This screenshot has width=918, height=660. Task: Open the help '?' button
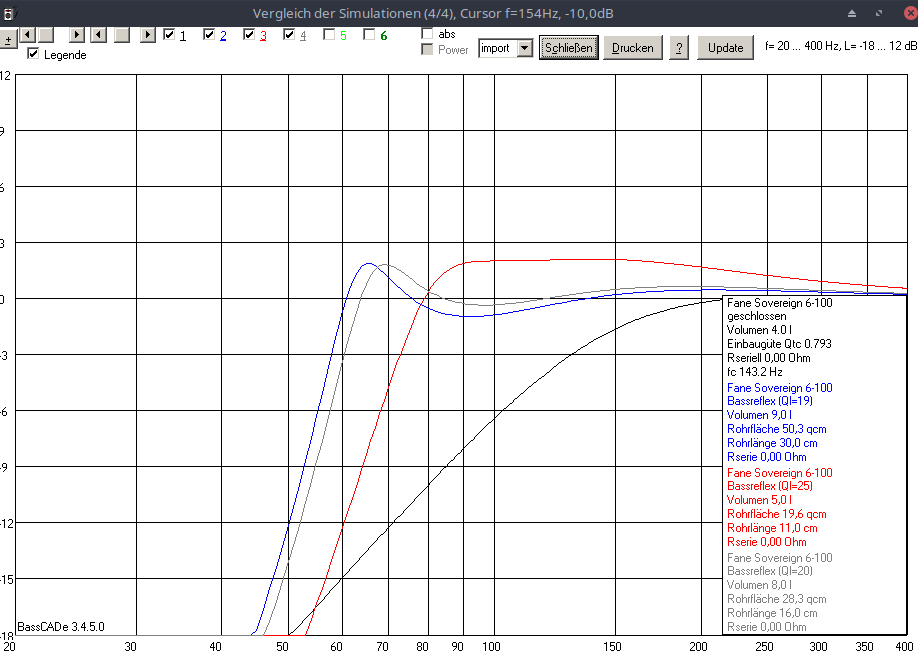[x=679, y=48]
